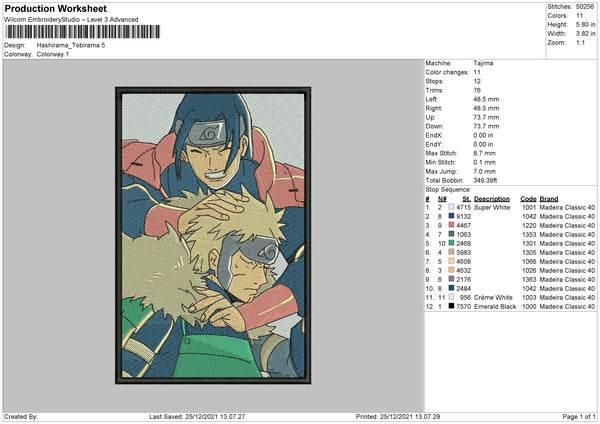
Task: Click thread code '1066'
Action: click(529, 261)
